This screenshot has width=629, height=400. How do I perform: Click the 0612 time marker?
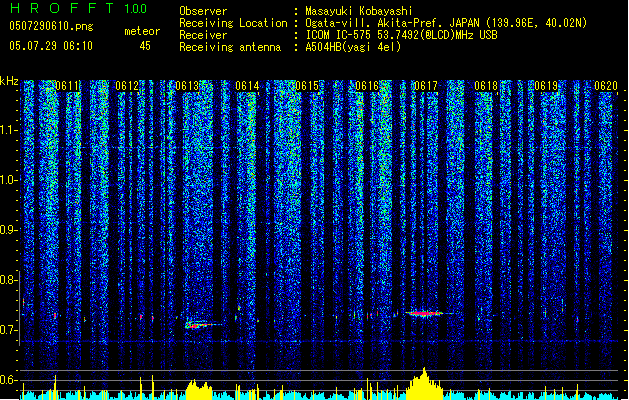pos(127,86)
